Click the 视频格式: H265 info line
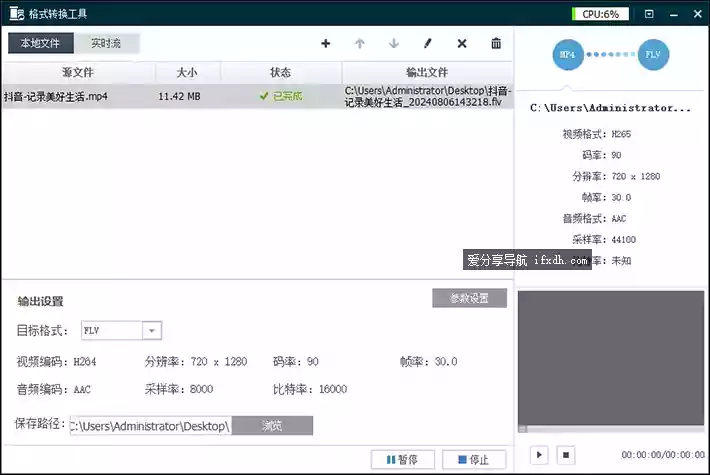 pos(597,134)
